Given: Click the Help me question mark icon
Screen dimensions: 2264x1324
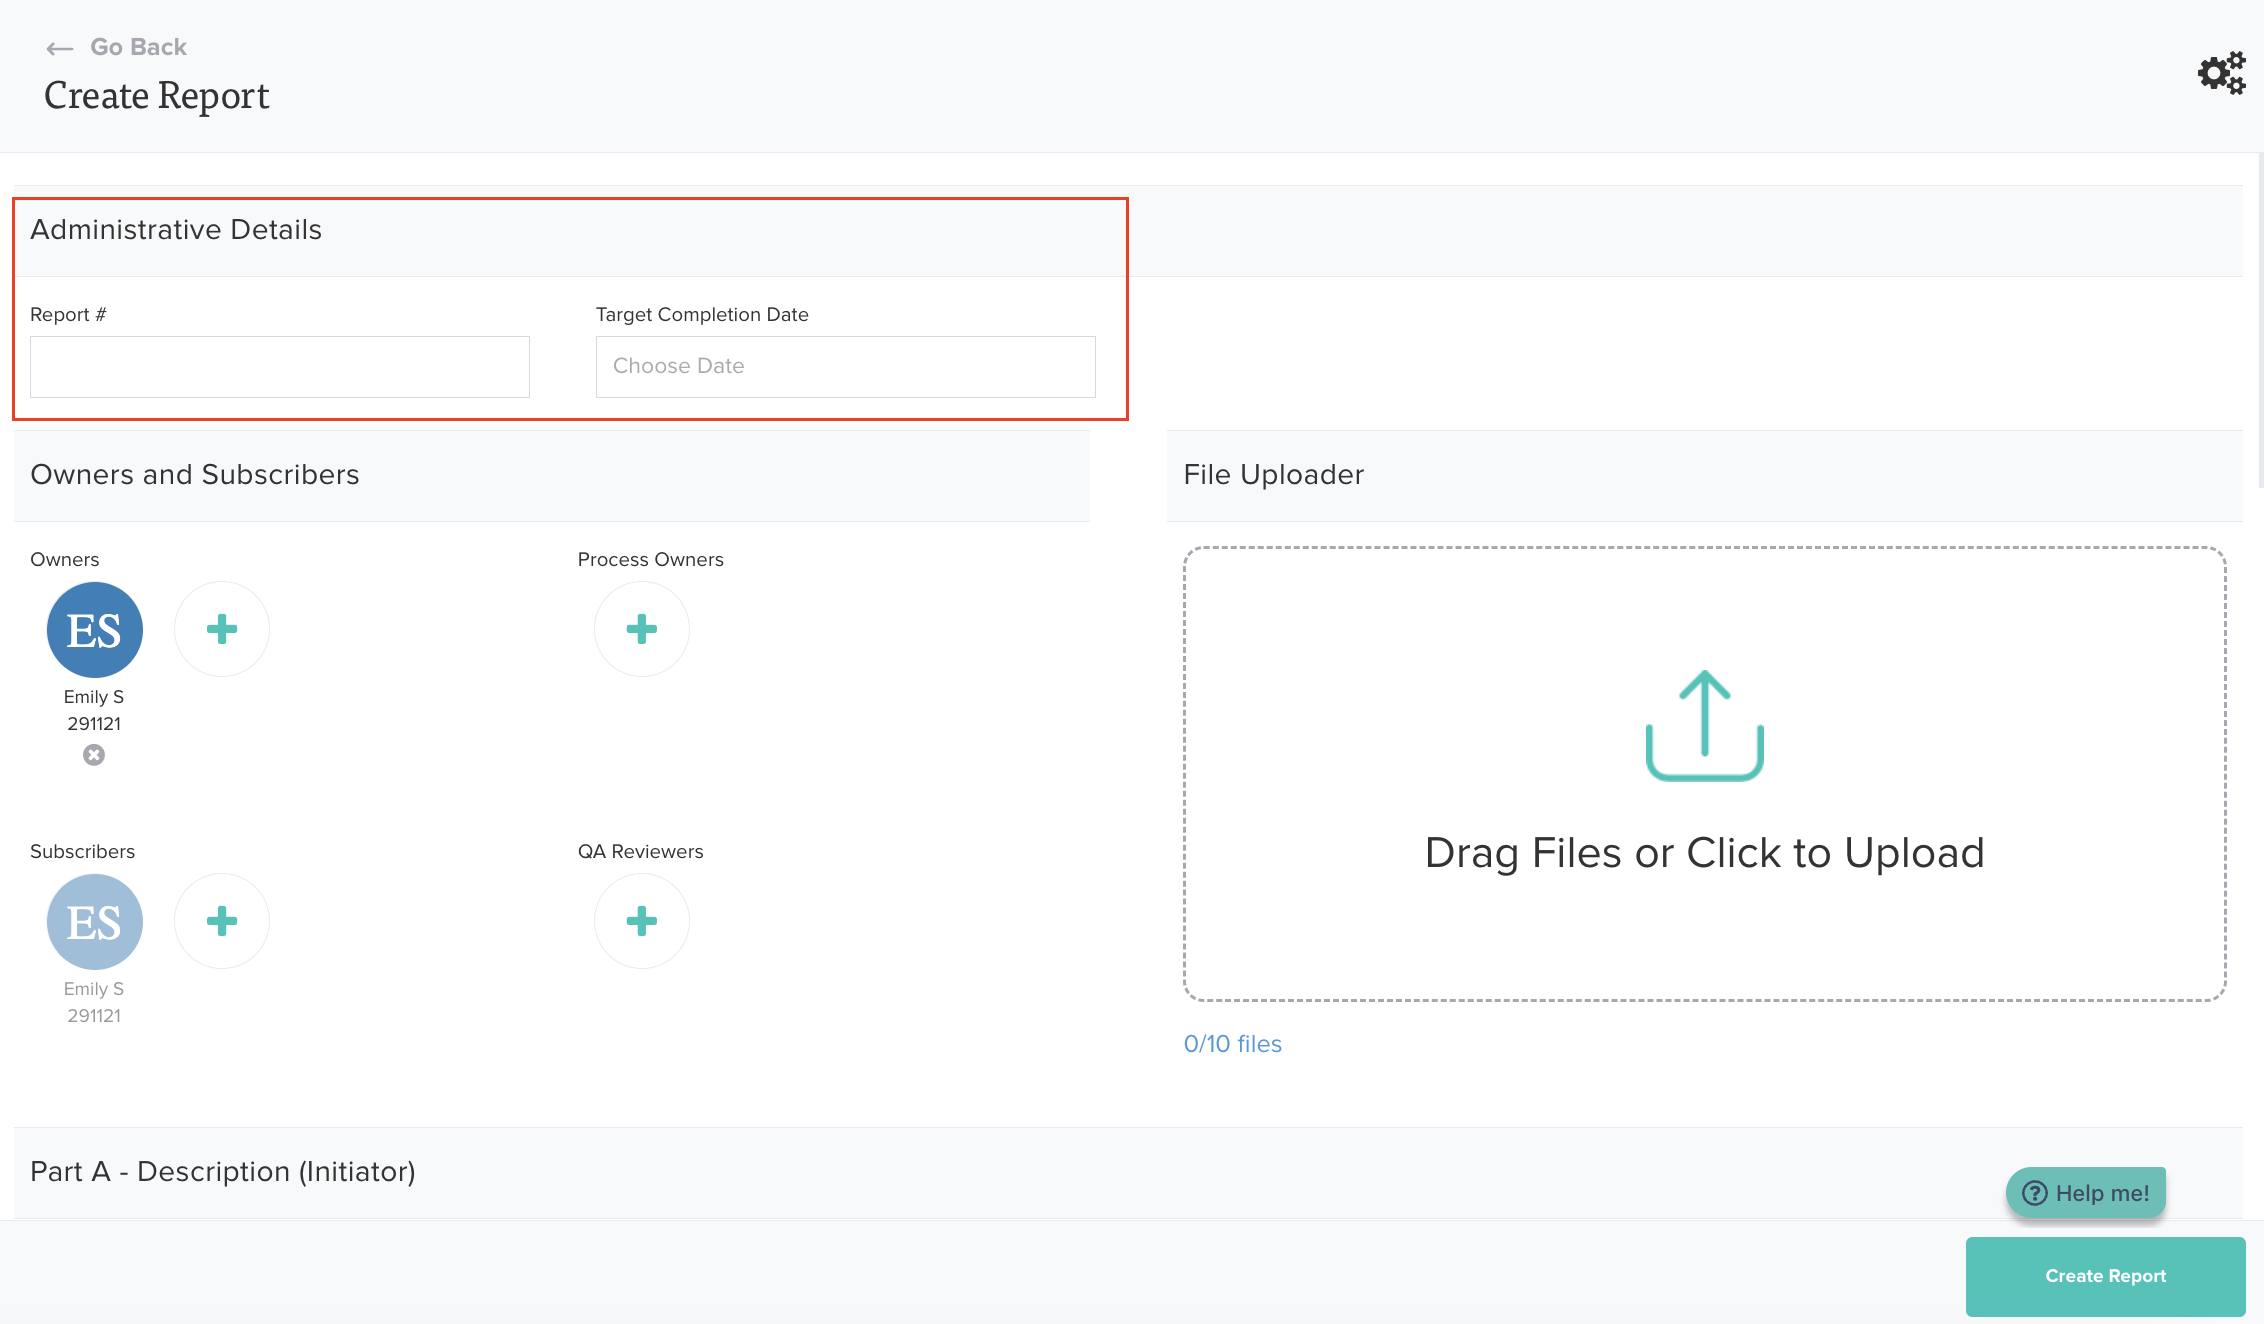Looking at the screenshot, I should [2034, 1193].
